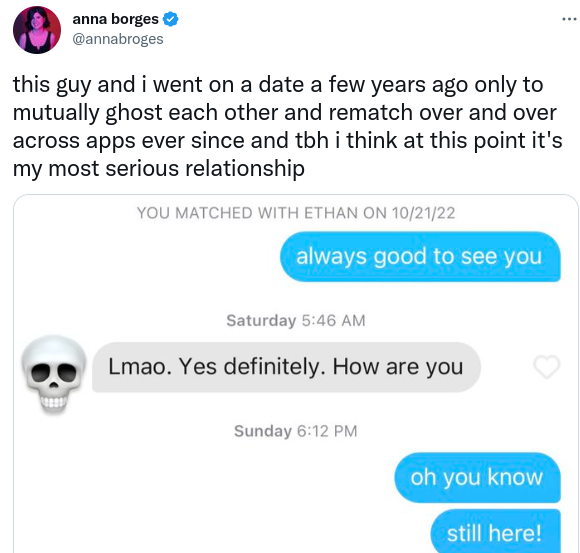
Task: Open the @annabroges handle link
Action: 118,39
